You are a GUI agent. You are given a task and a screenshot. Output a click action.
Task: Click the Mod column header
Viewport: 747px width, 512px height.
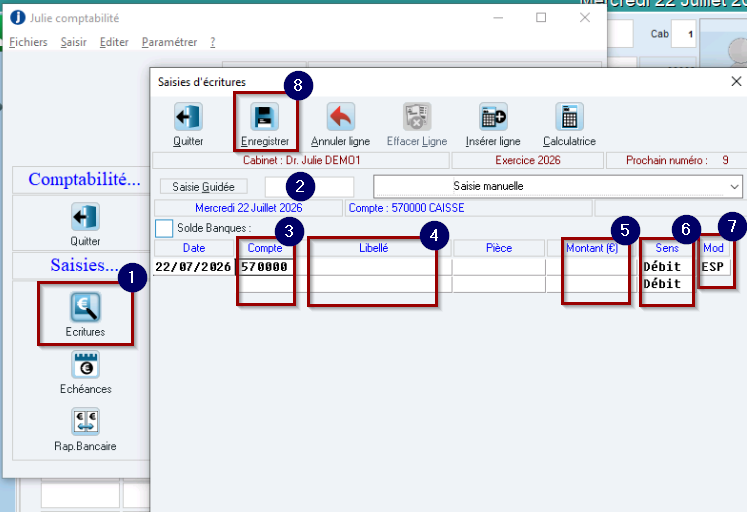tap(713, 248)
